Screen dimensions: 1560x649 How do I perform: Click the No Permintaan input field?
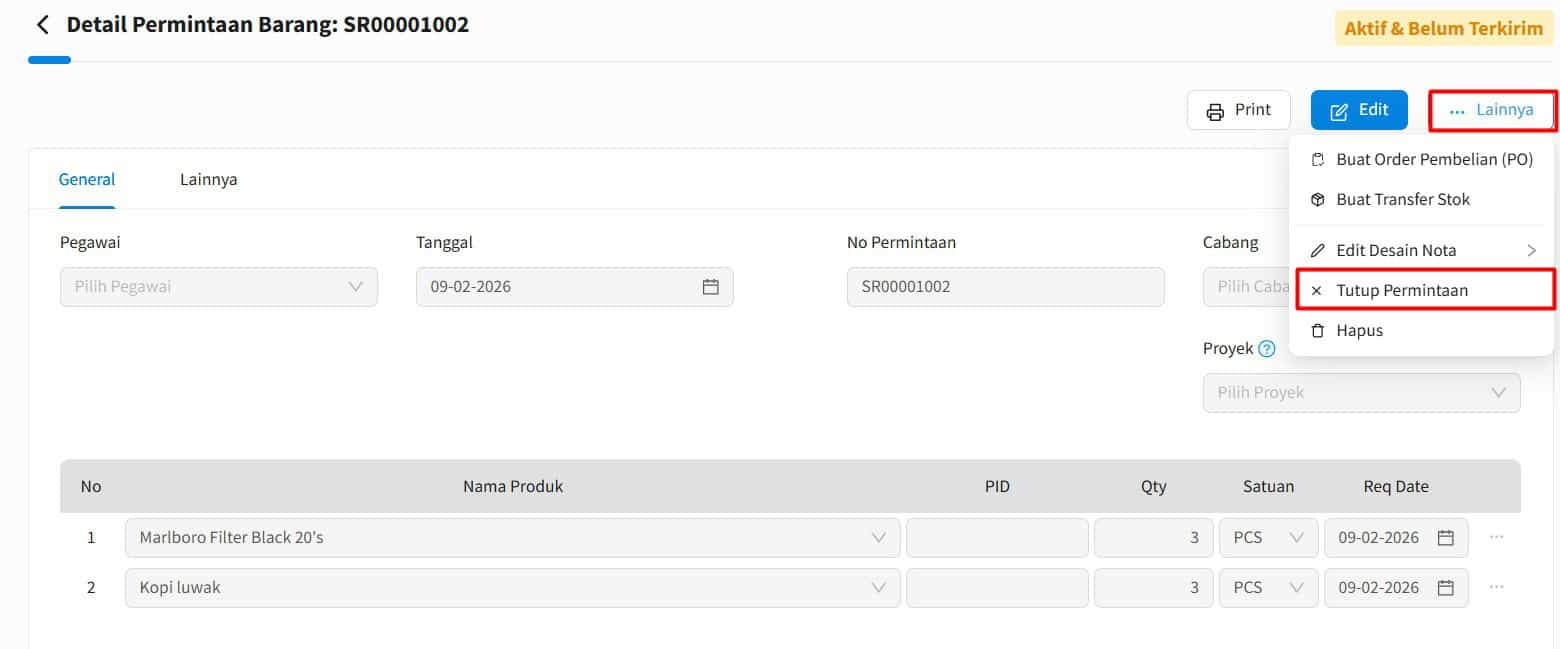coord(1005,287)
